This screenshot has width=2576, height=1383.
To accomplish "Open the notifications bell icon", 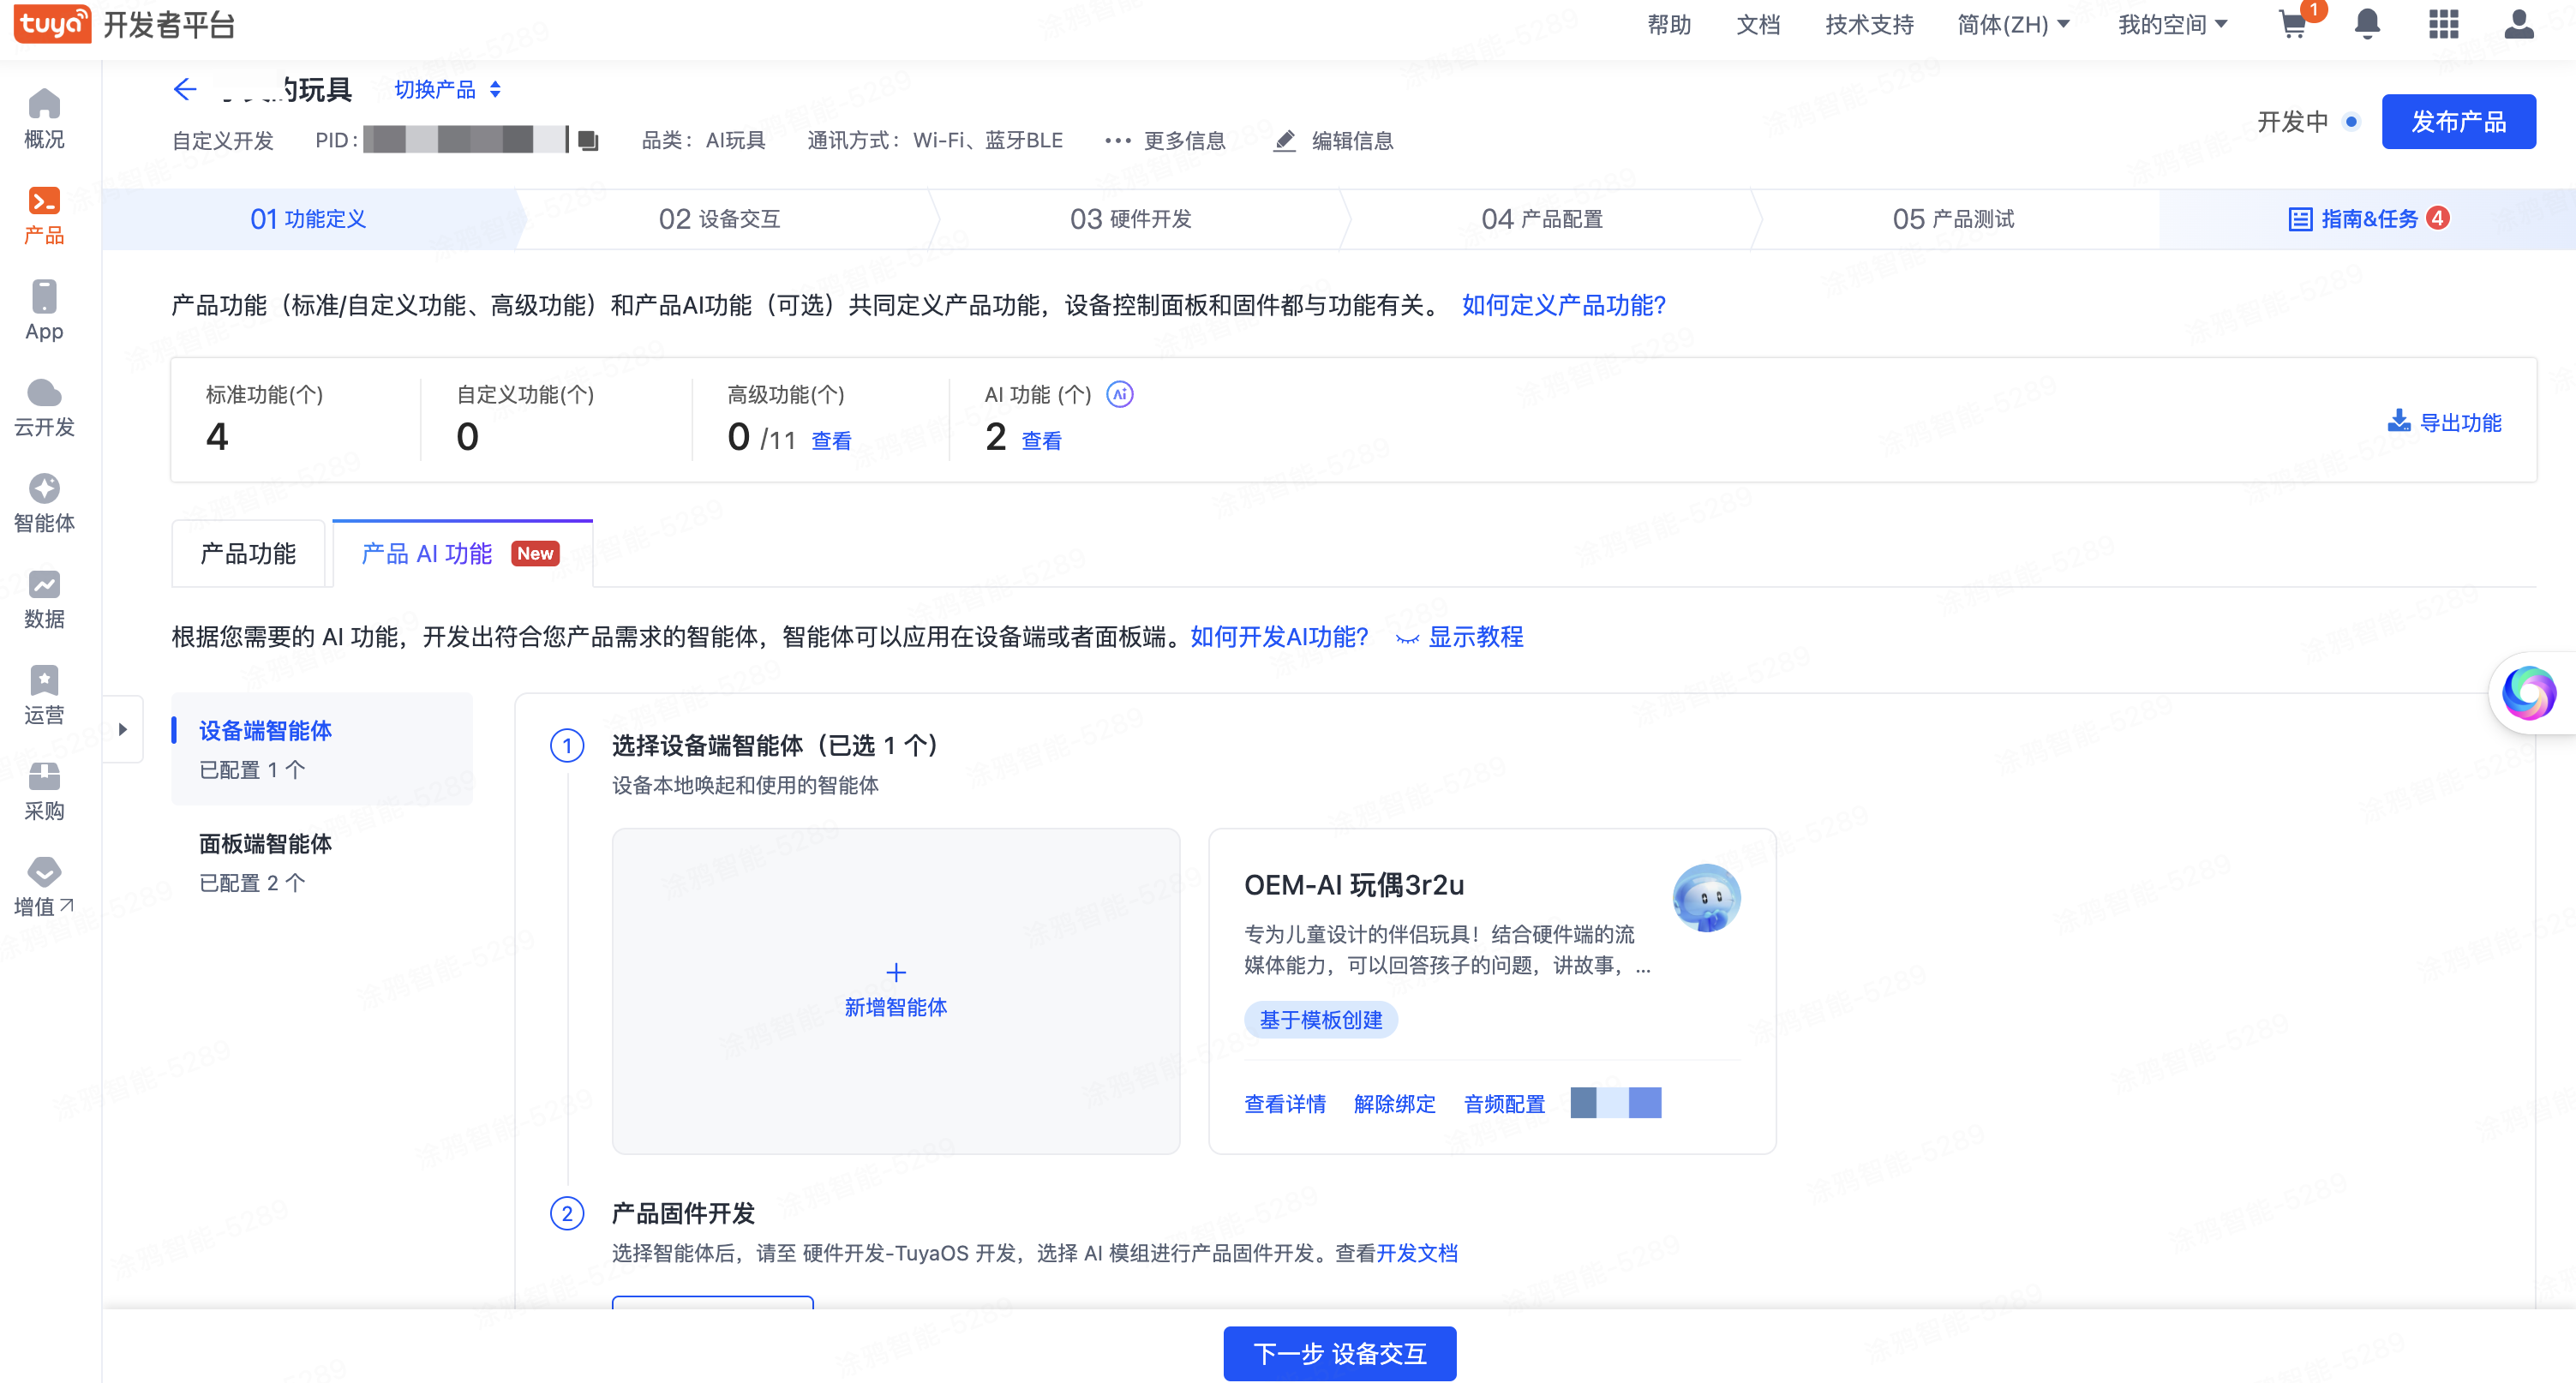I will pos(2368,24).
